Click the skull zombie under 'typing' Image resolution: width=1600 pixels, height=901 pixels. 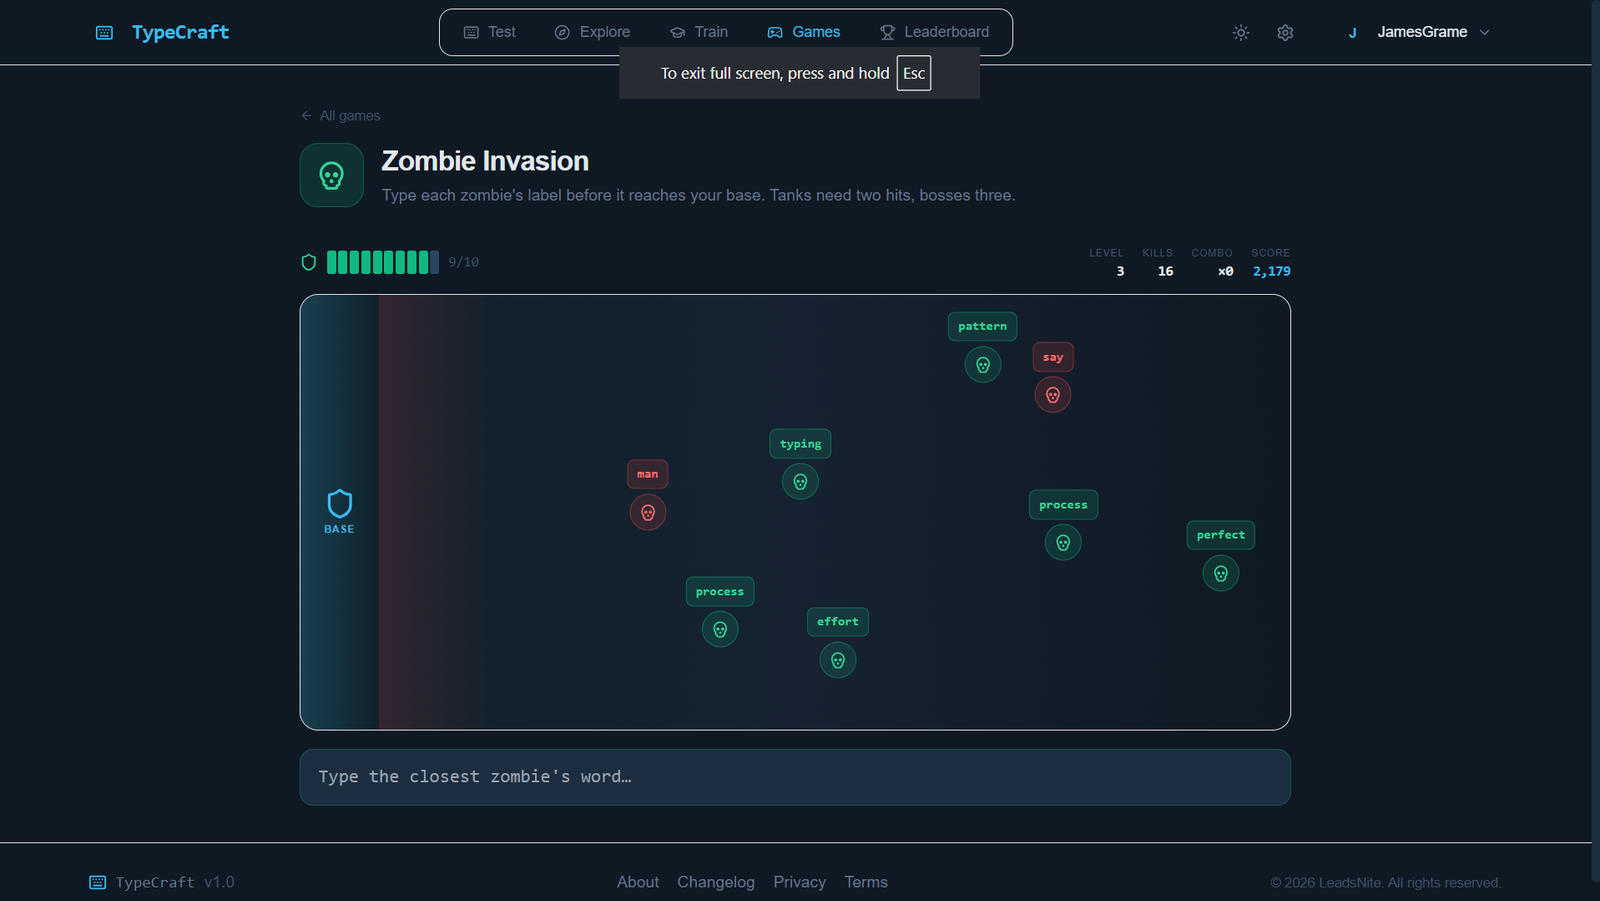point(800,482)
